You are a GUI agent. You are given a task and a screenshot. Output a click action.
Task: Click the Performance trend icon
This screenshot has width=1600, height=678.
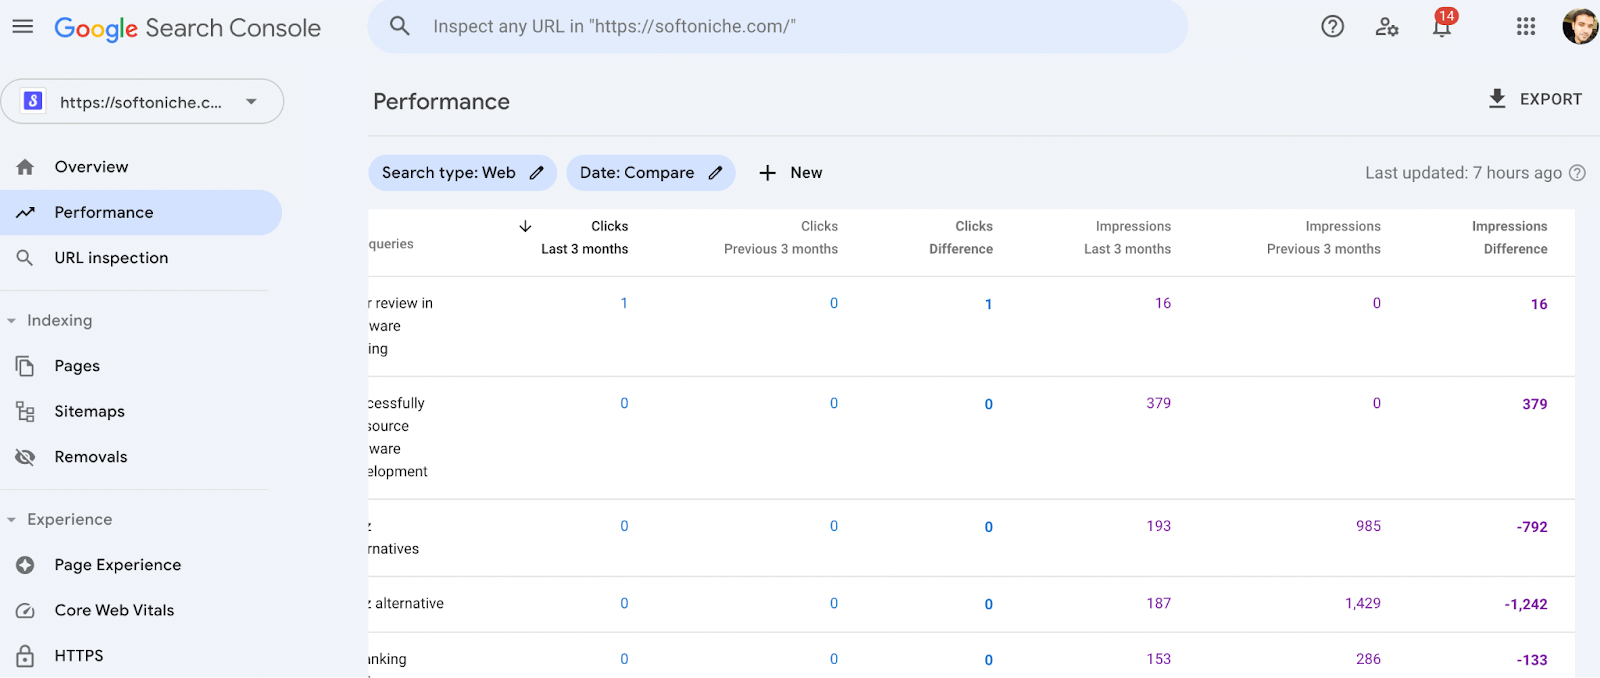point(25,212)
